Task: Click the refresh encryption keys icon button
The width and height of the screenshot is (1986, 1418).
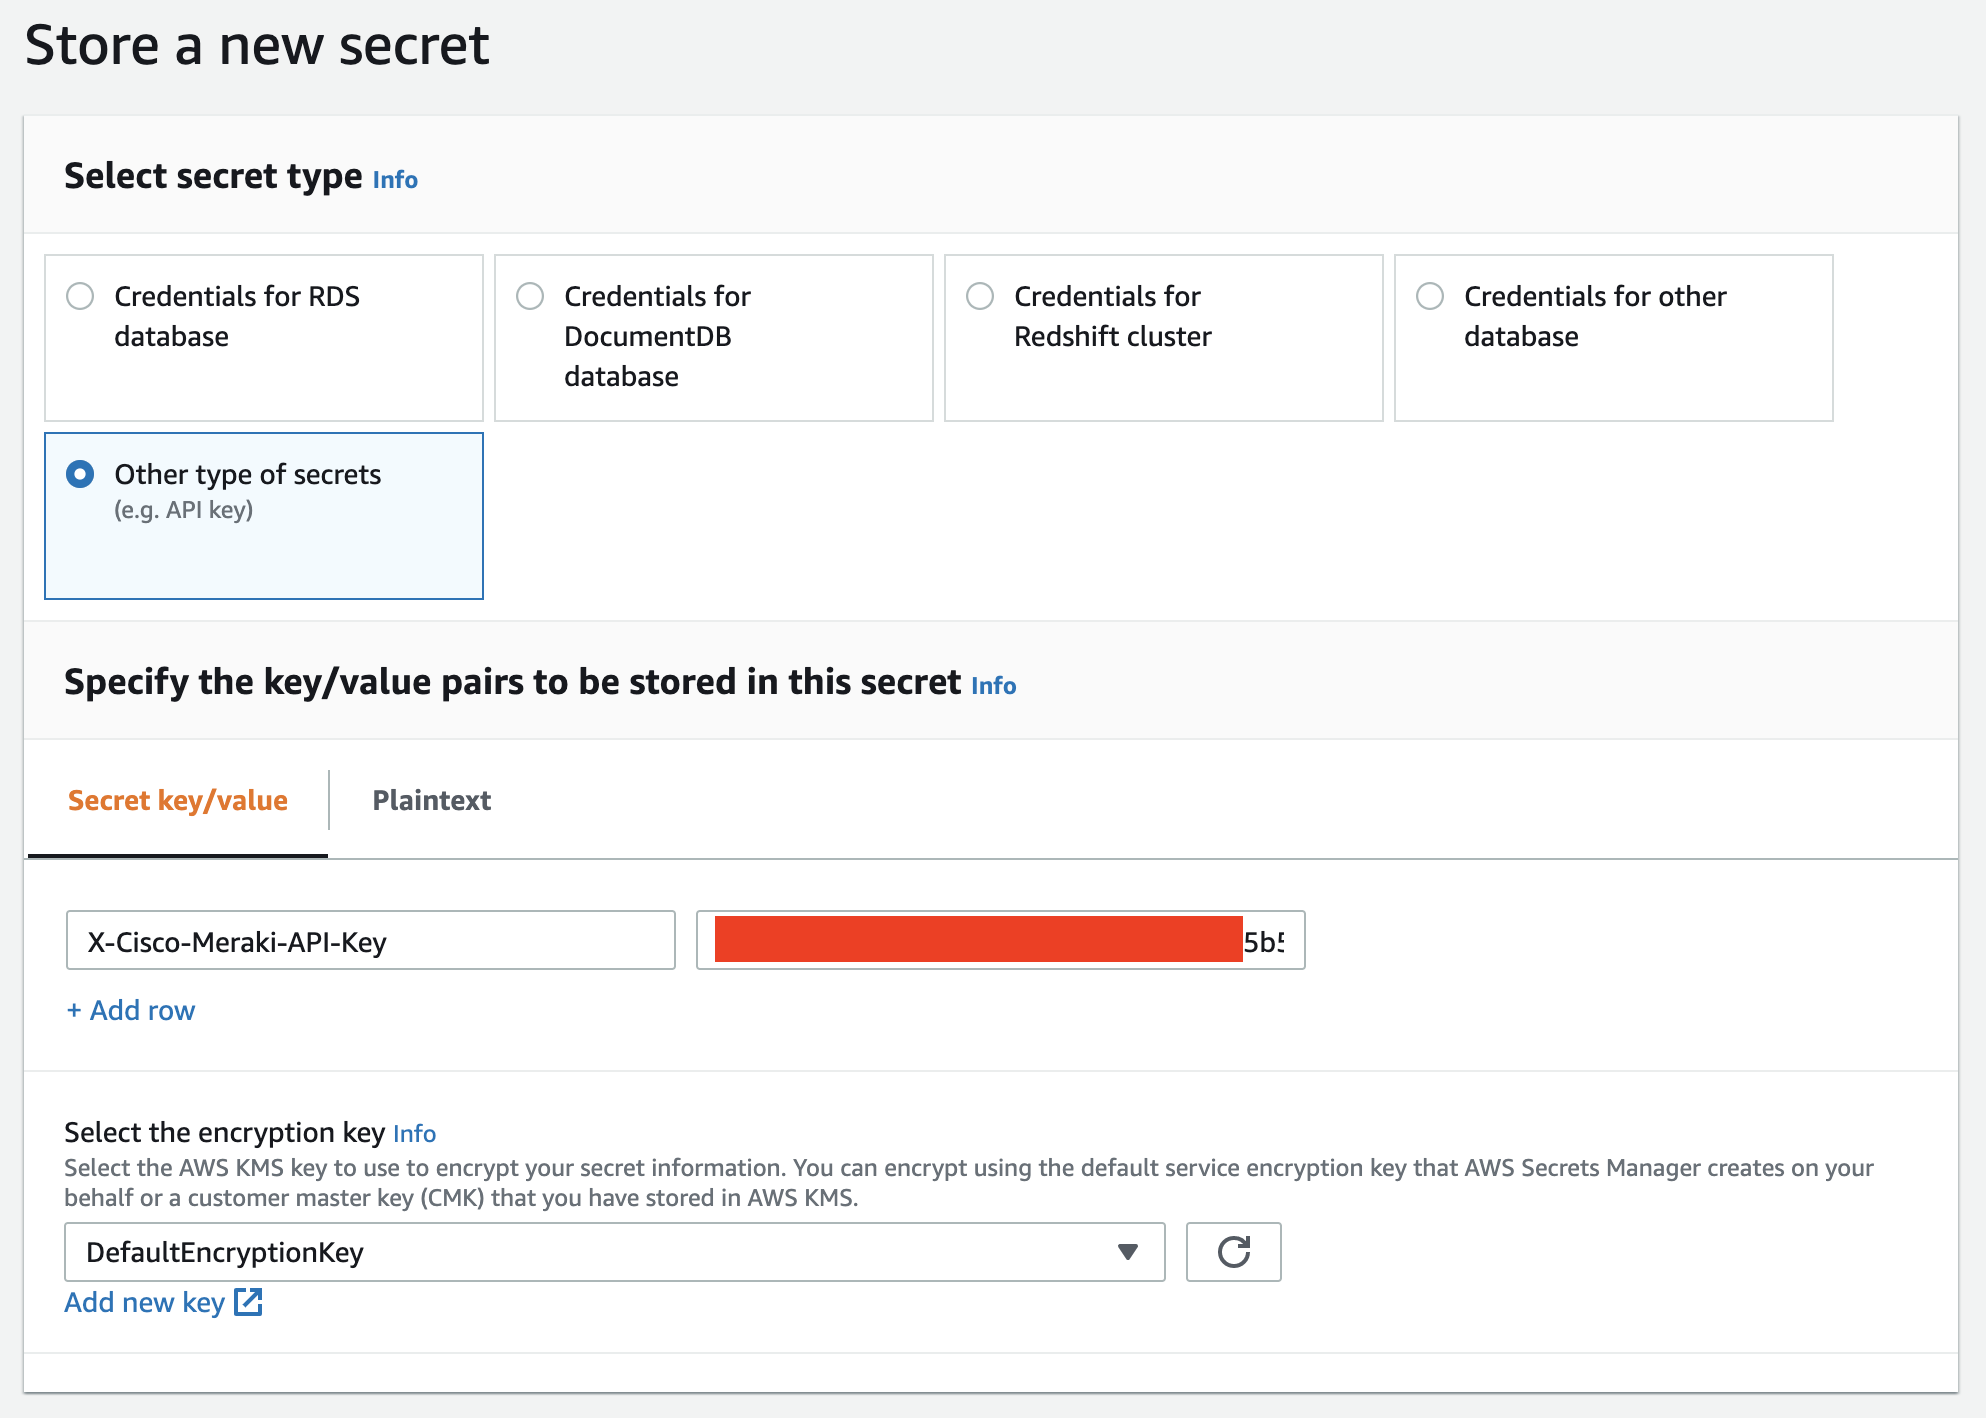Action: pyautogui.click(x=1233, y=1252)
